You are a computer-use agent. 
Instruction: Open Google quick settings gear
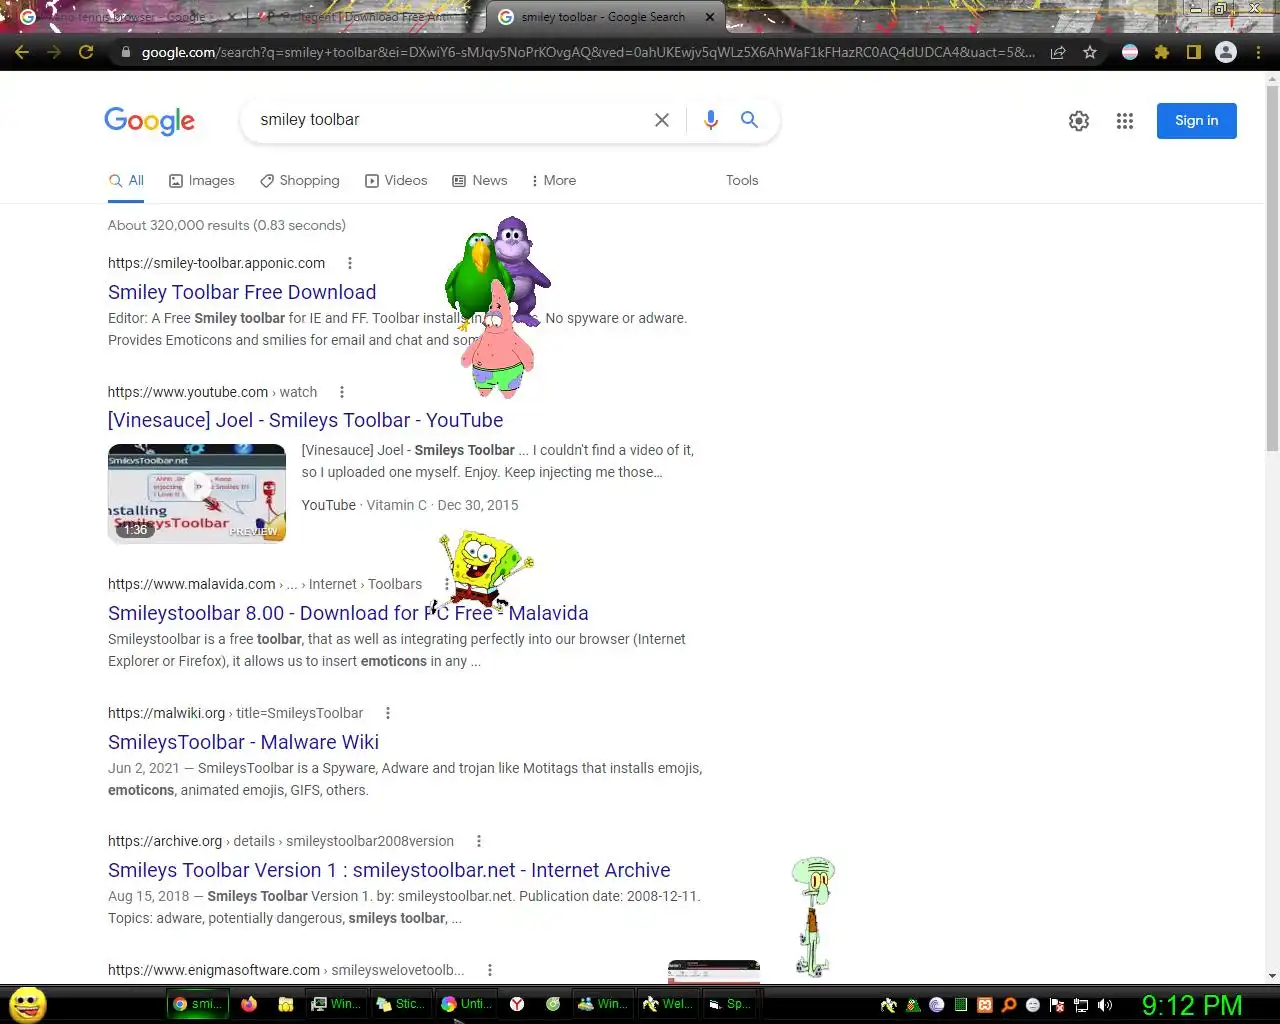pos(1079,121)
